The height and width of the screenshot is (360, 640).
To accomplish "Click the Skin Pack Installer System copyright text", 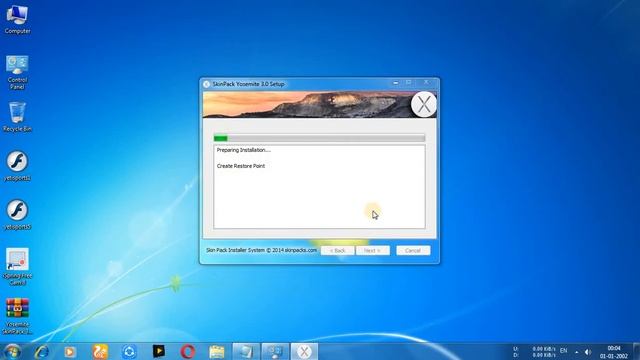I will coord(261,250).
